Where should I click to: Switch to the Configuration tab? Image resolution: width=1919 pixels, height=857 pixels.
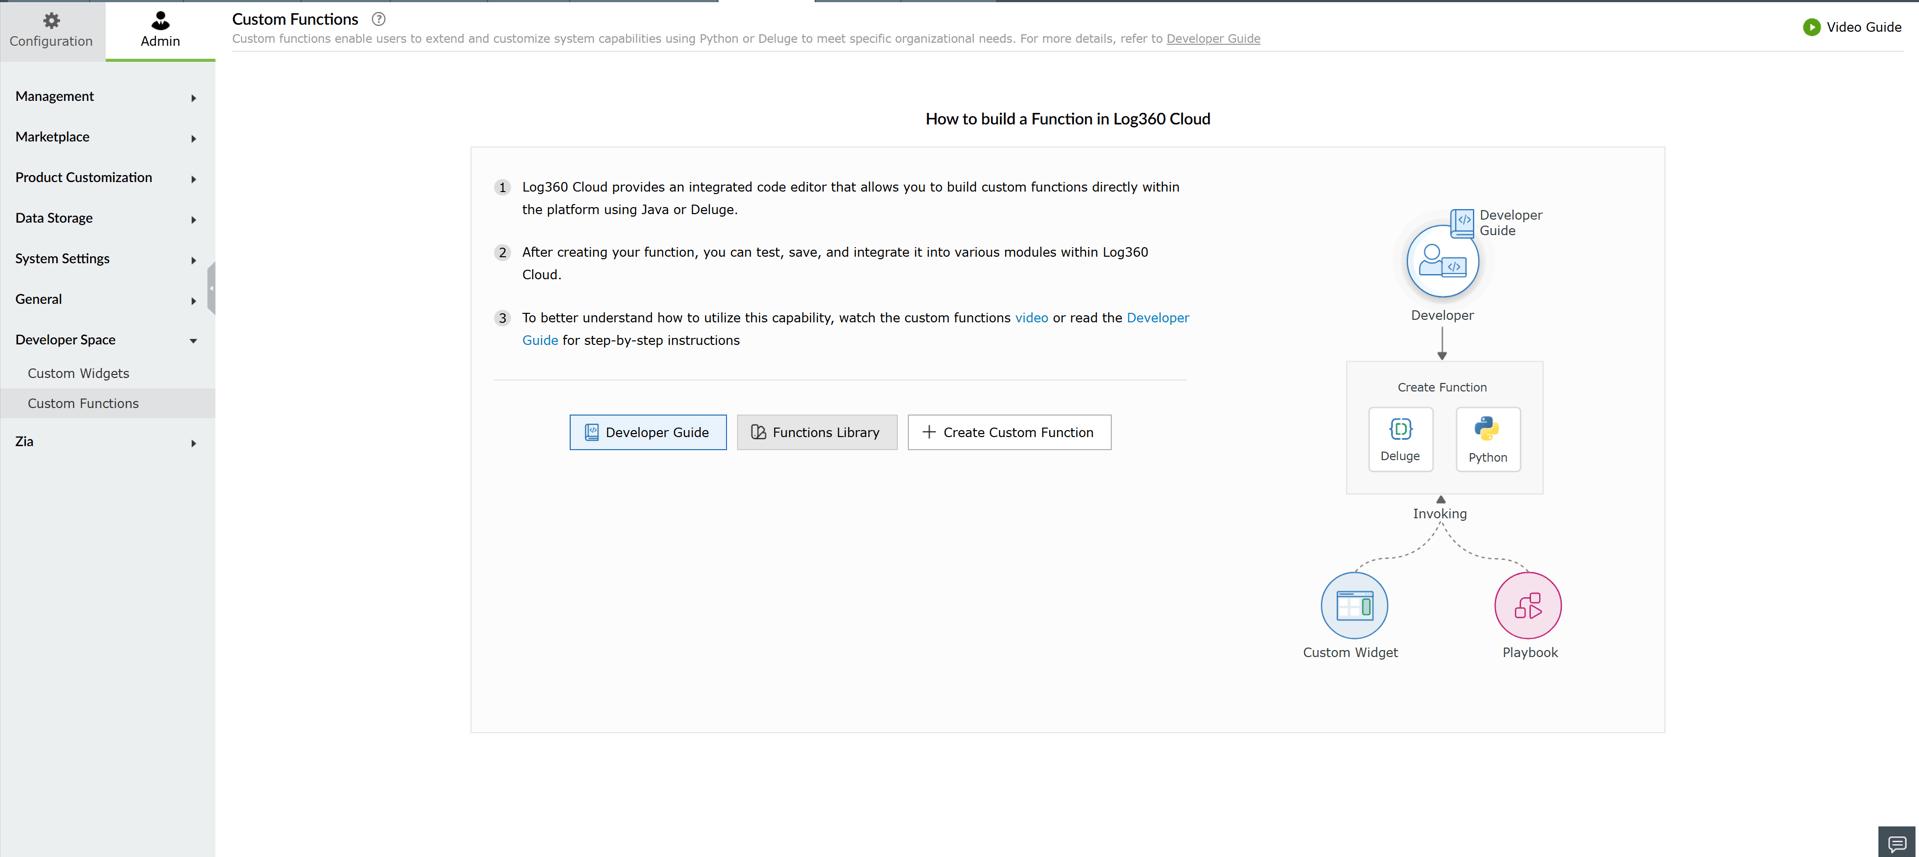(52, 31)
